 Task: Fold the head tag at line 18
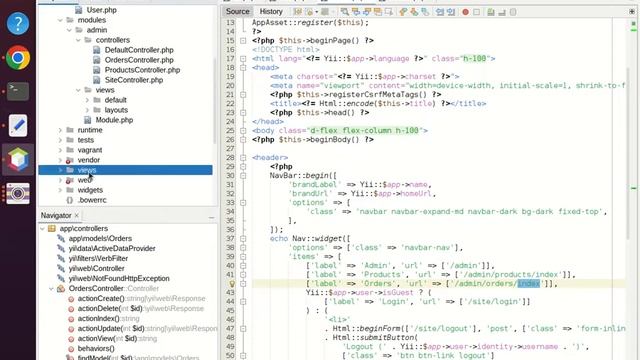point(243,68)
